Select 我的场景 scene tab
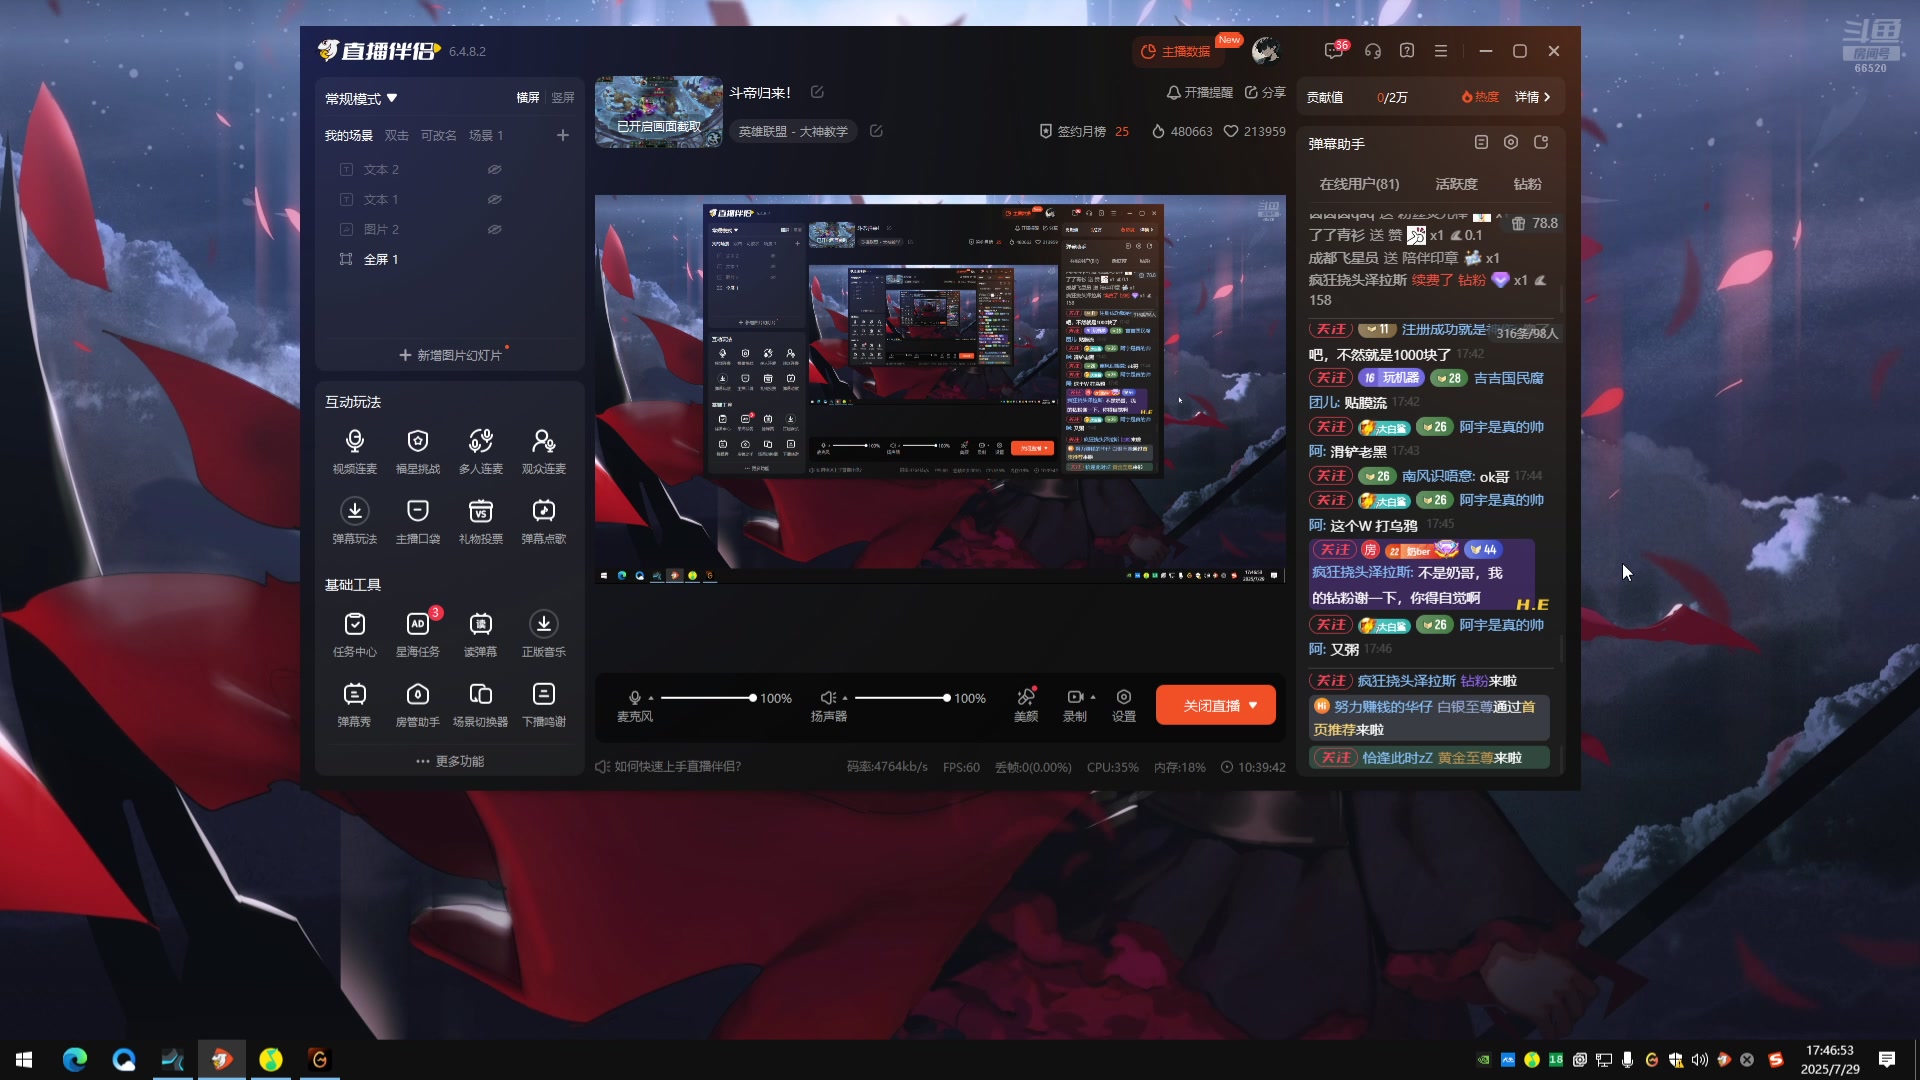The width and height of the screenshot is (1920, 1080). (348, 136)
